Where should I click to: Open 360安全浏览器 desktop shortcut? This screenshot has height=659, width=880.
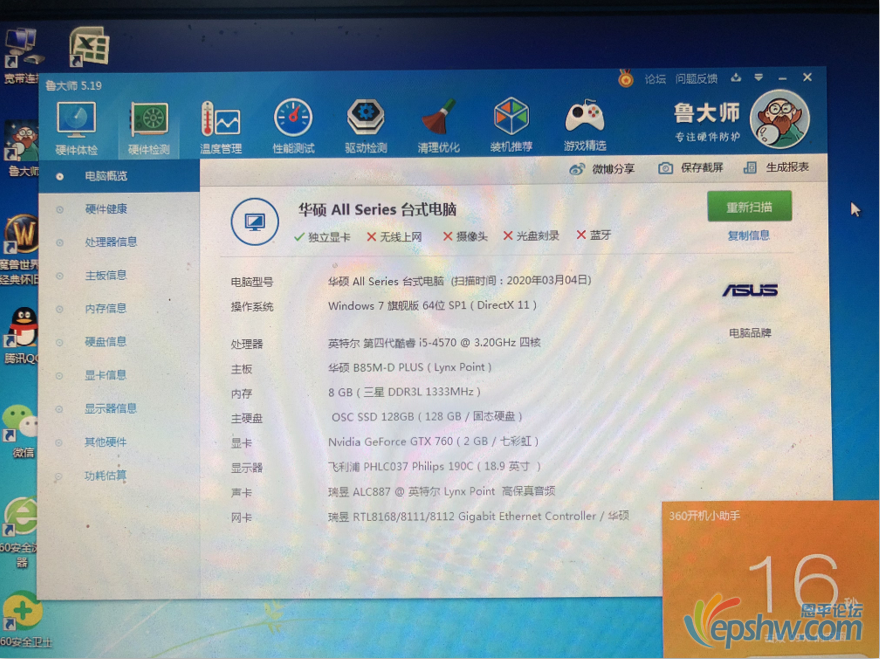click(x=19, y=531)
